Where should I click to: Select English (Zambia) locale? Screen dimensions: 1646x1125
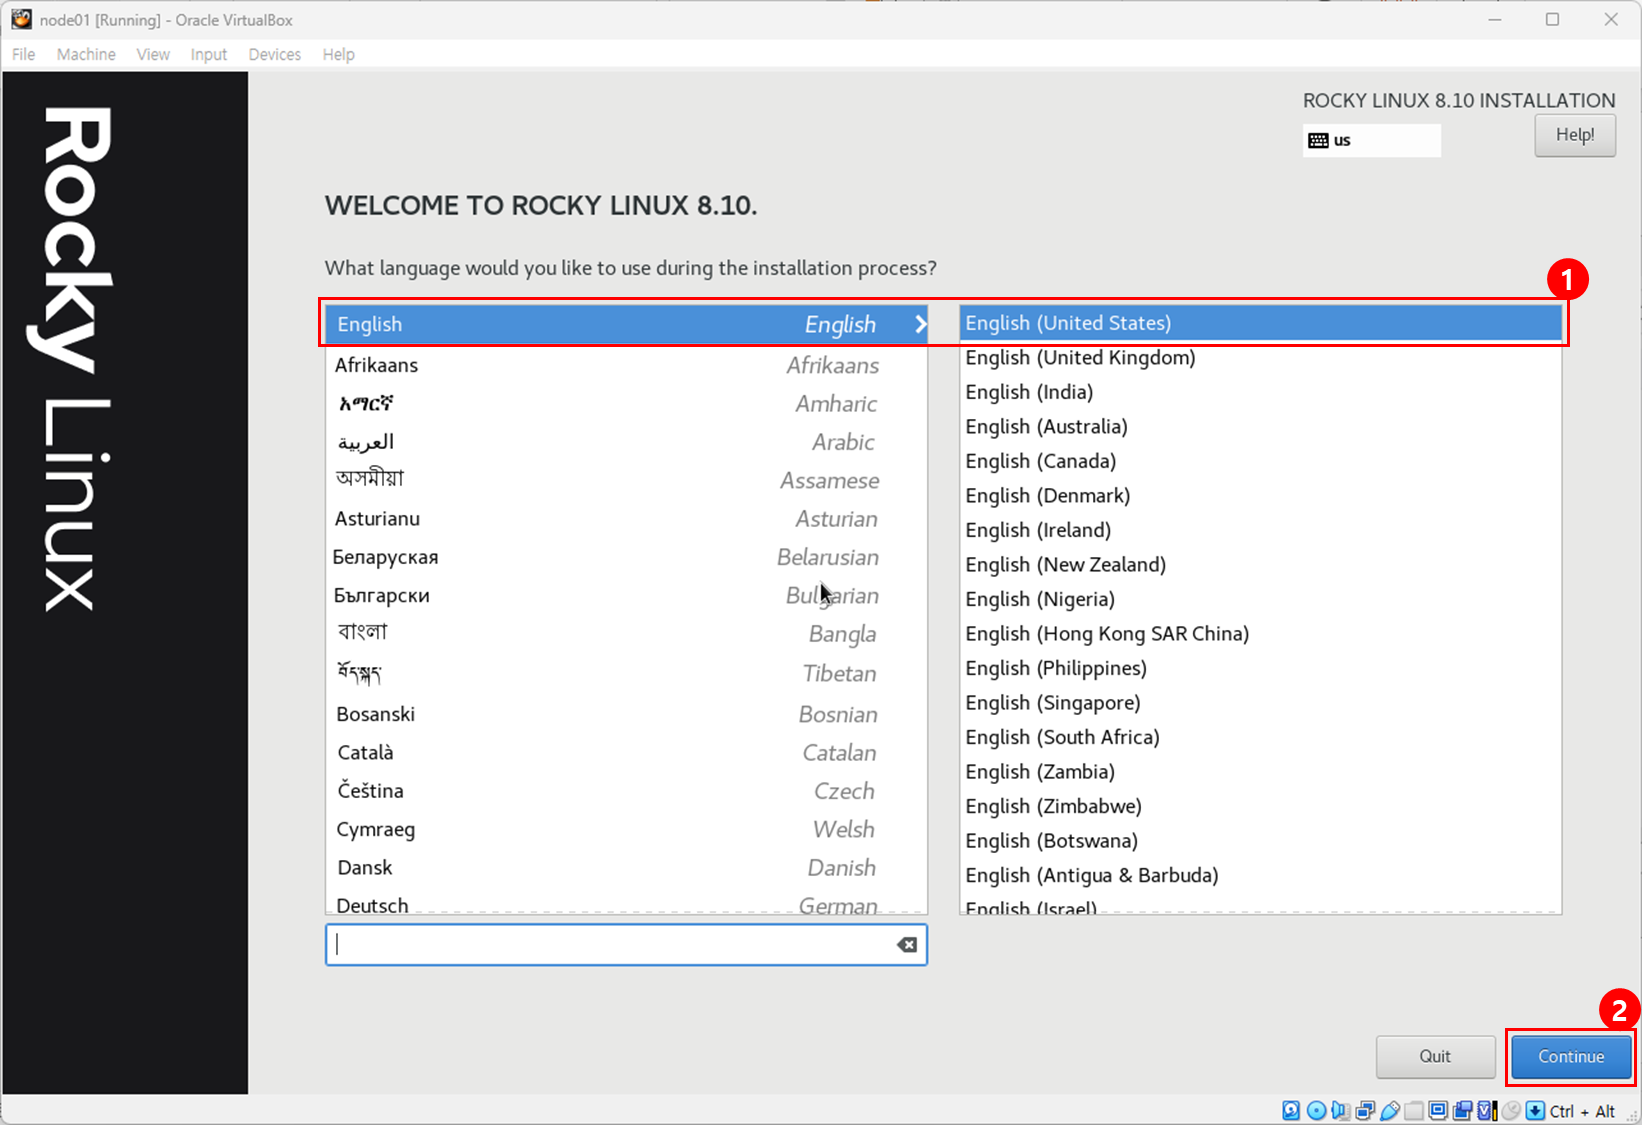pyautogui.click(x=1260, y=771)
